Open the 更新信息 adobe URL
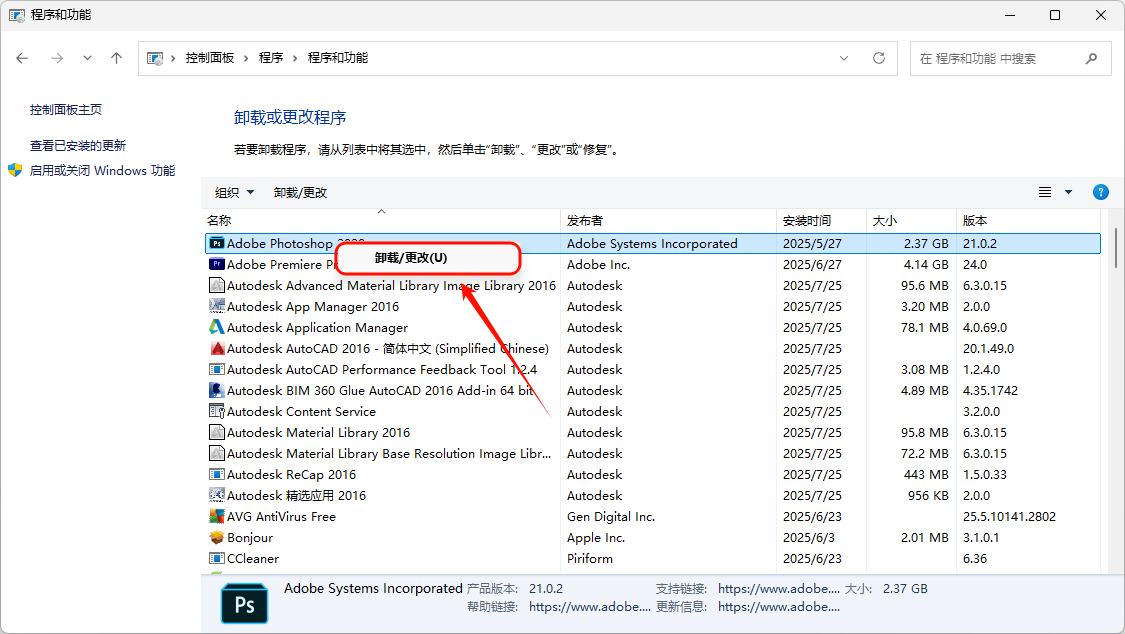Screen dimensions: 1125x634 [x=778, y=607]
